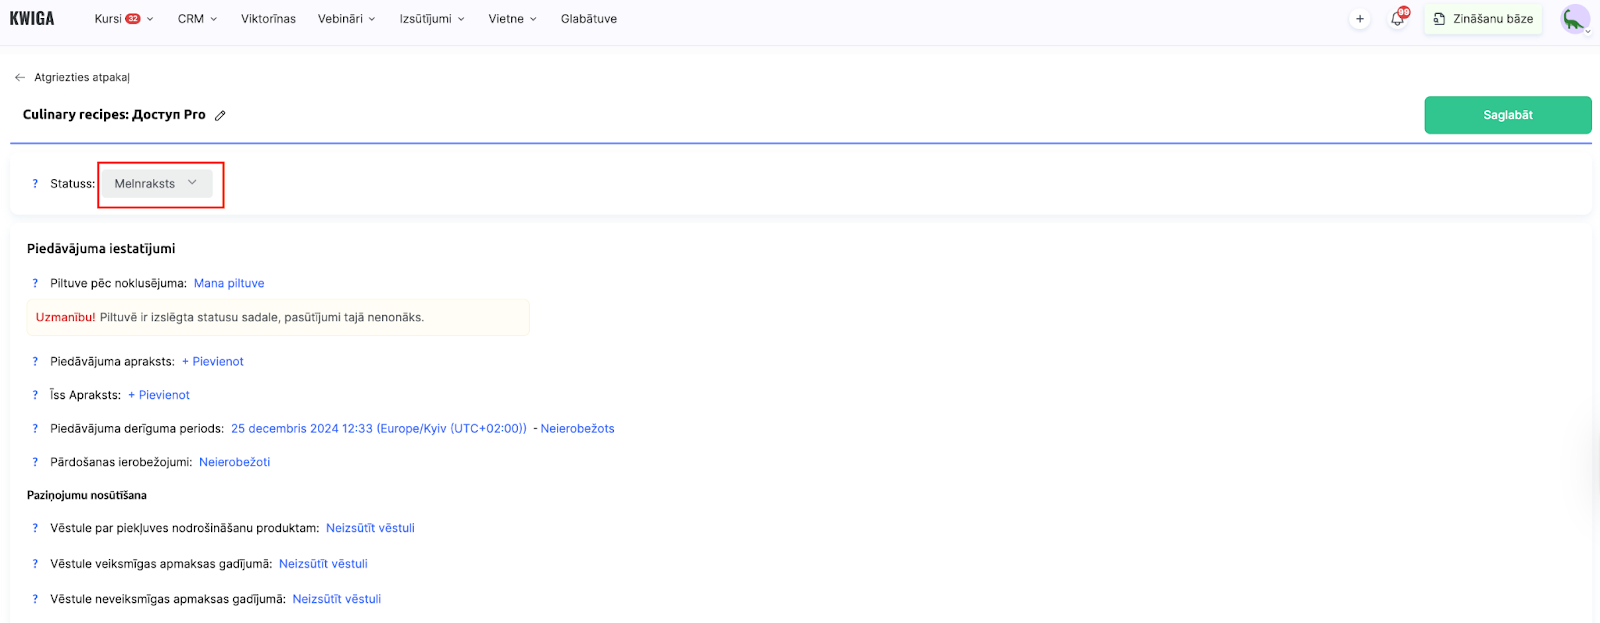Expand the Vebināri menu
Screen dimensions: 1600x623
click(347, 19)
